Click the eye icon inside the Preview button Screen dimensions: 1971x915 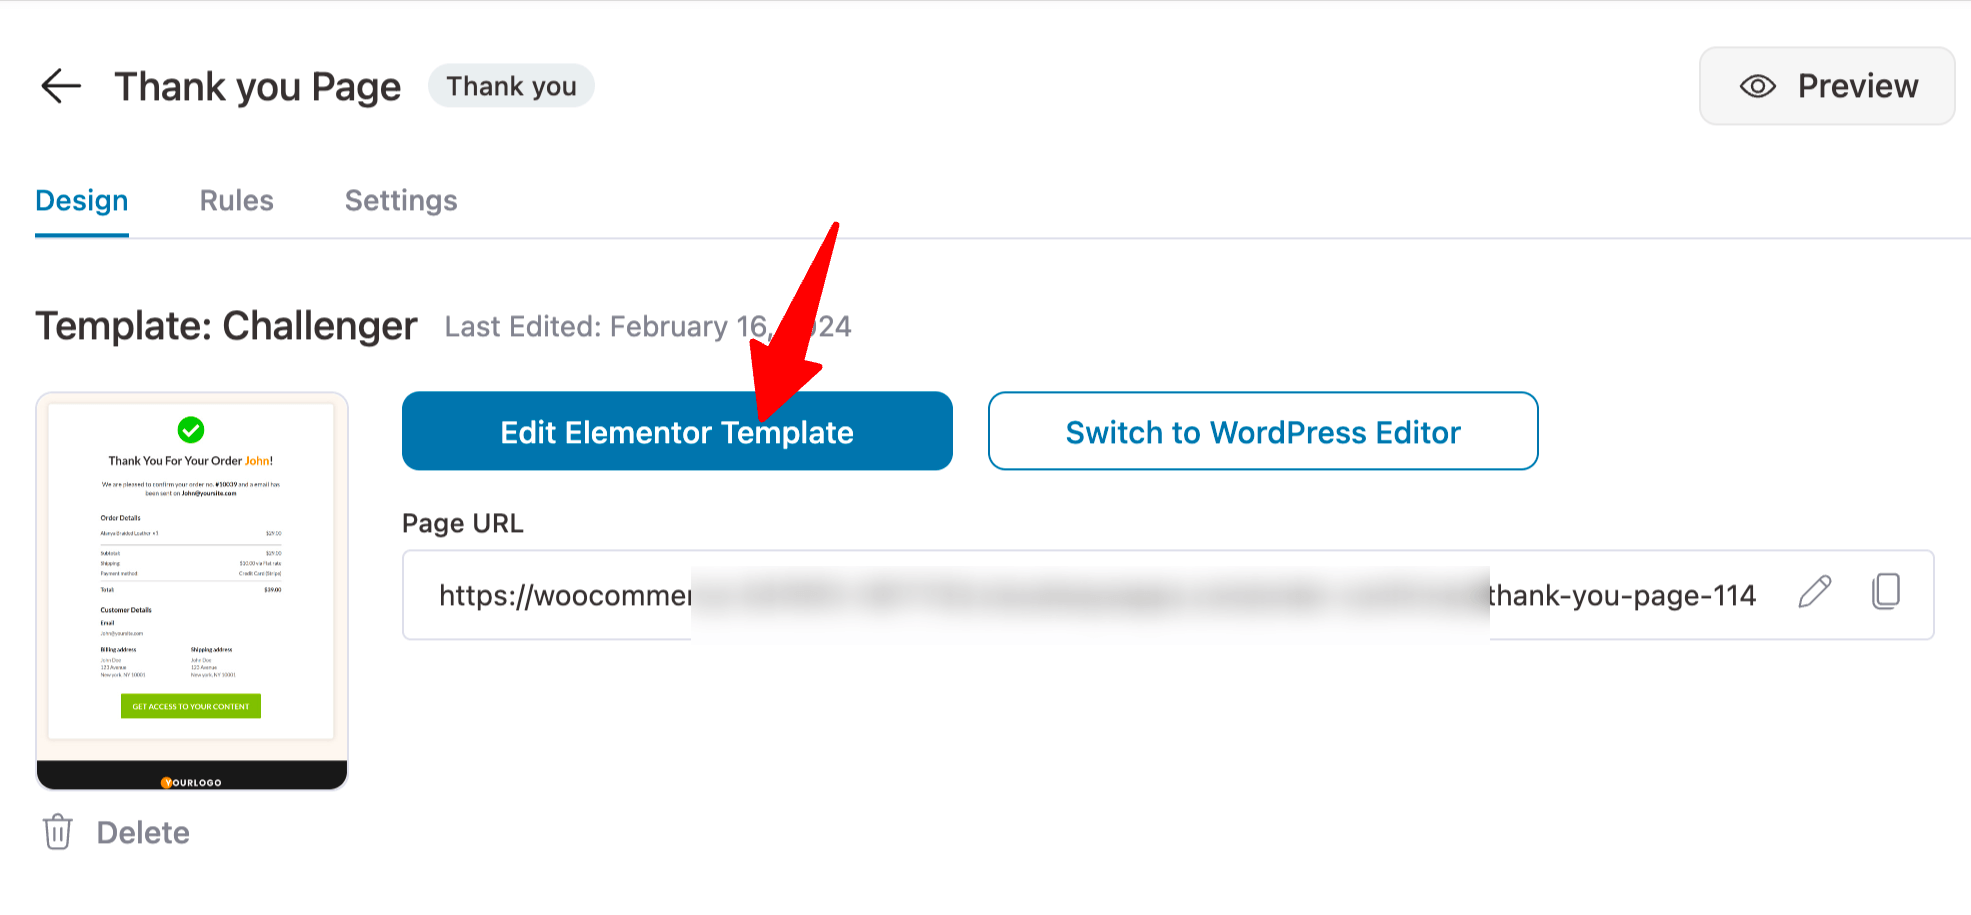pyautogui.click(x=1757, y=86)
